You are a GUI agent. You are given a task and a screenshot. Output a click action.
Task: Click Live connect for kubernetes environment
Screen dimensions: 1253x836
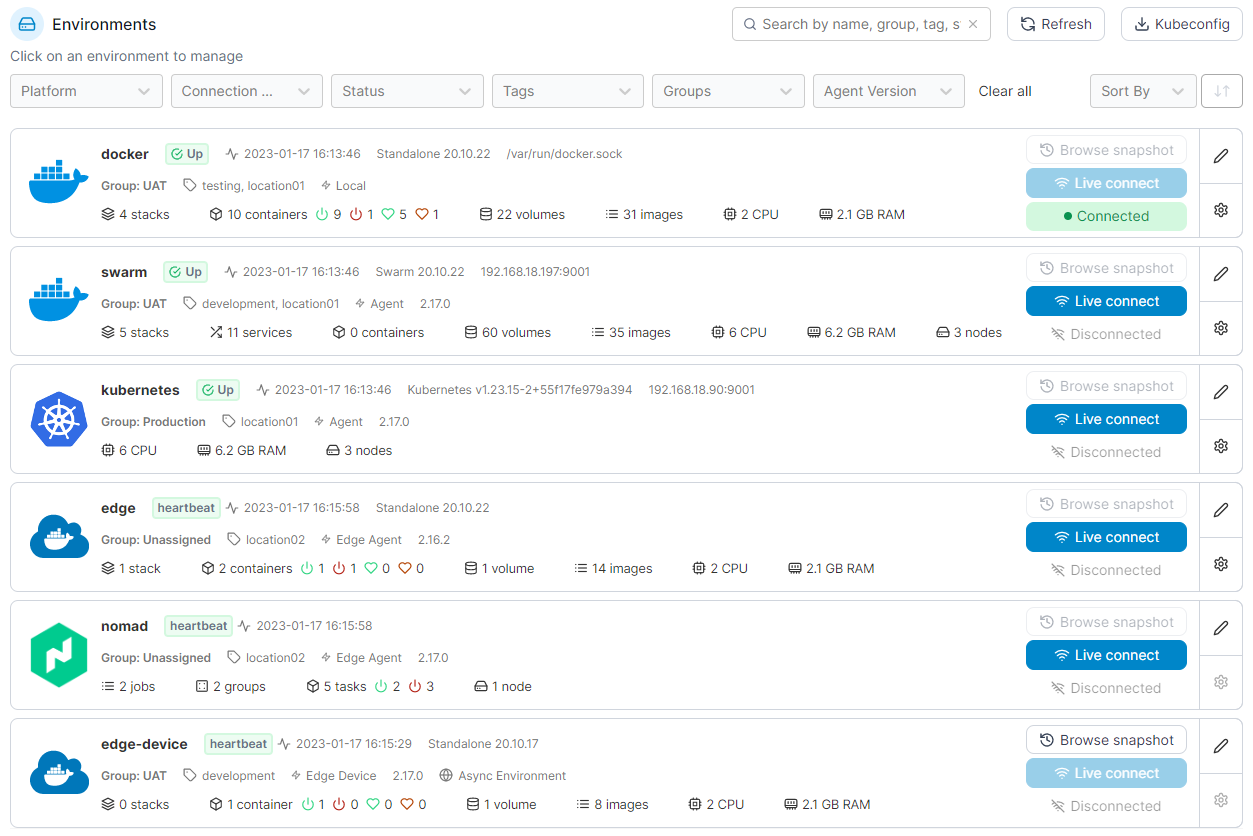coord(1106,419)
